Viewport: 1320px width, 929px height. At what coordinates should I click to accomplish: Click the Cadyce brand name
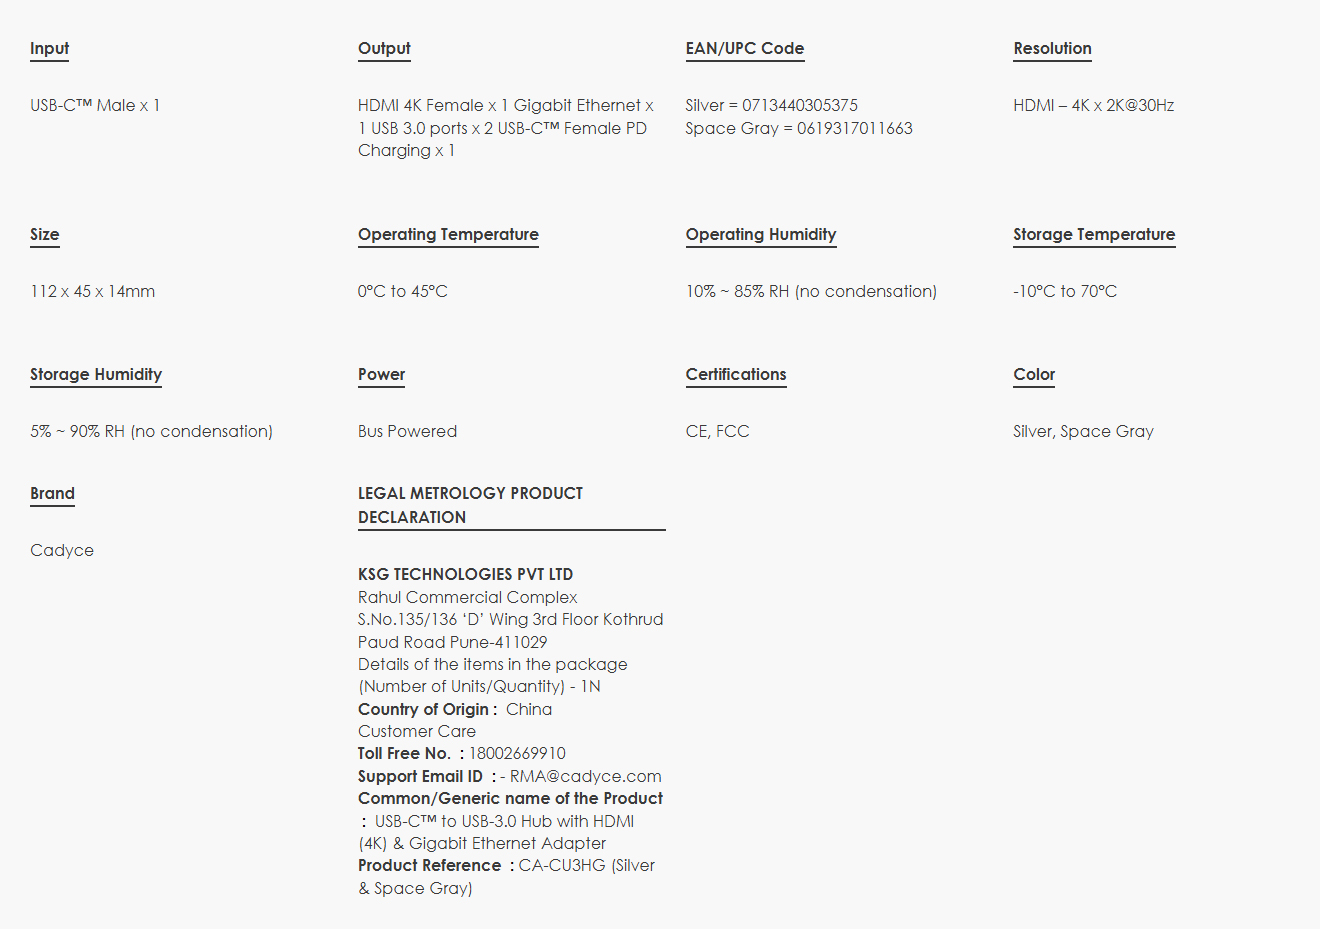point(62,550)
